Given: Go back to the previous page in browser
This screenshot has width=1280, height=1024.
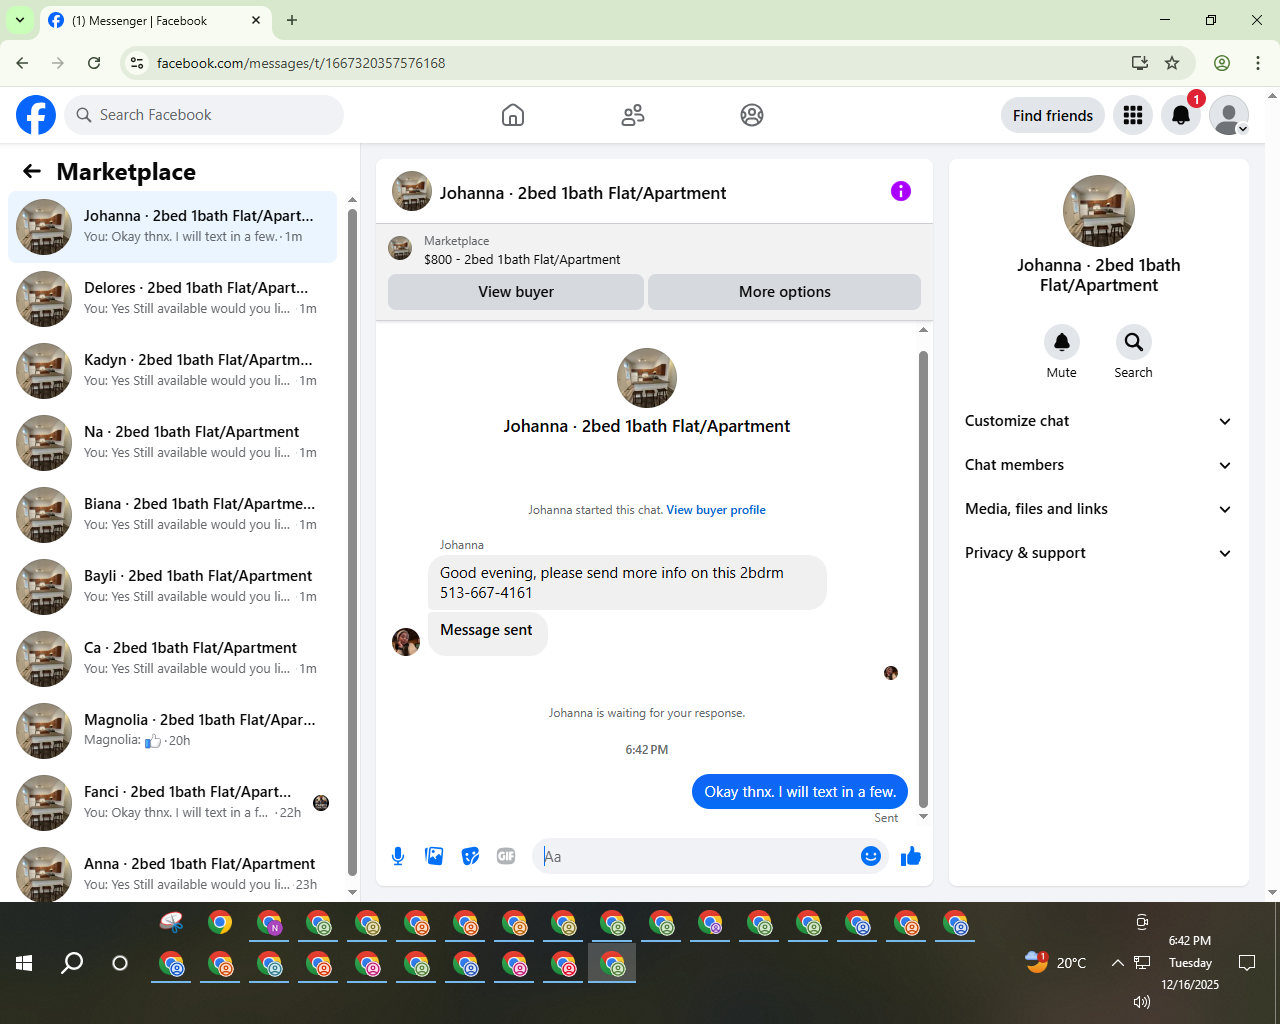Looking at the screenshot, I should (x=22, y=63).
